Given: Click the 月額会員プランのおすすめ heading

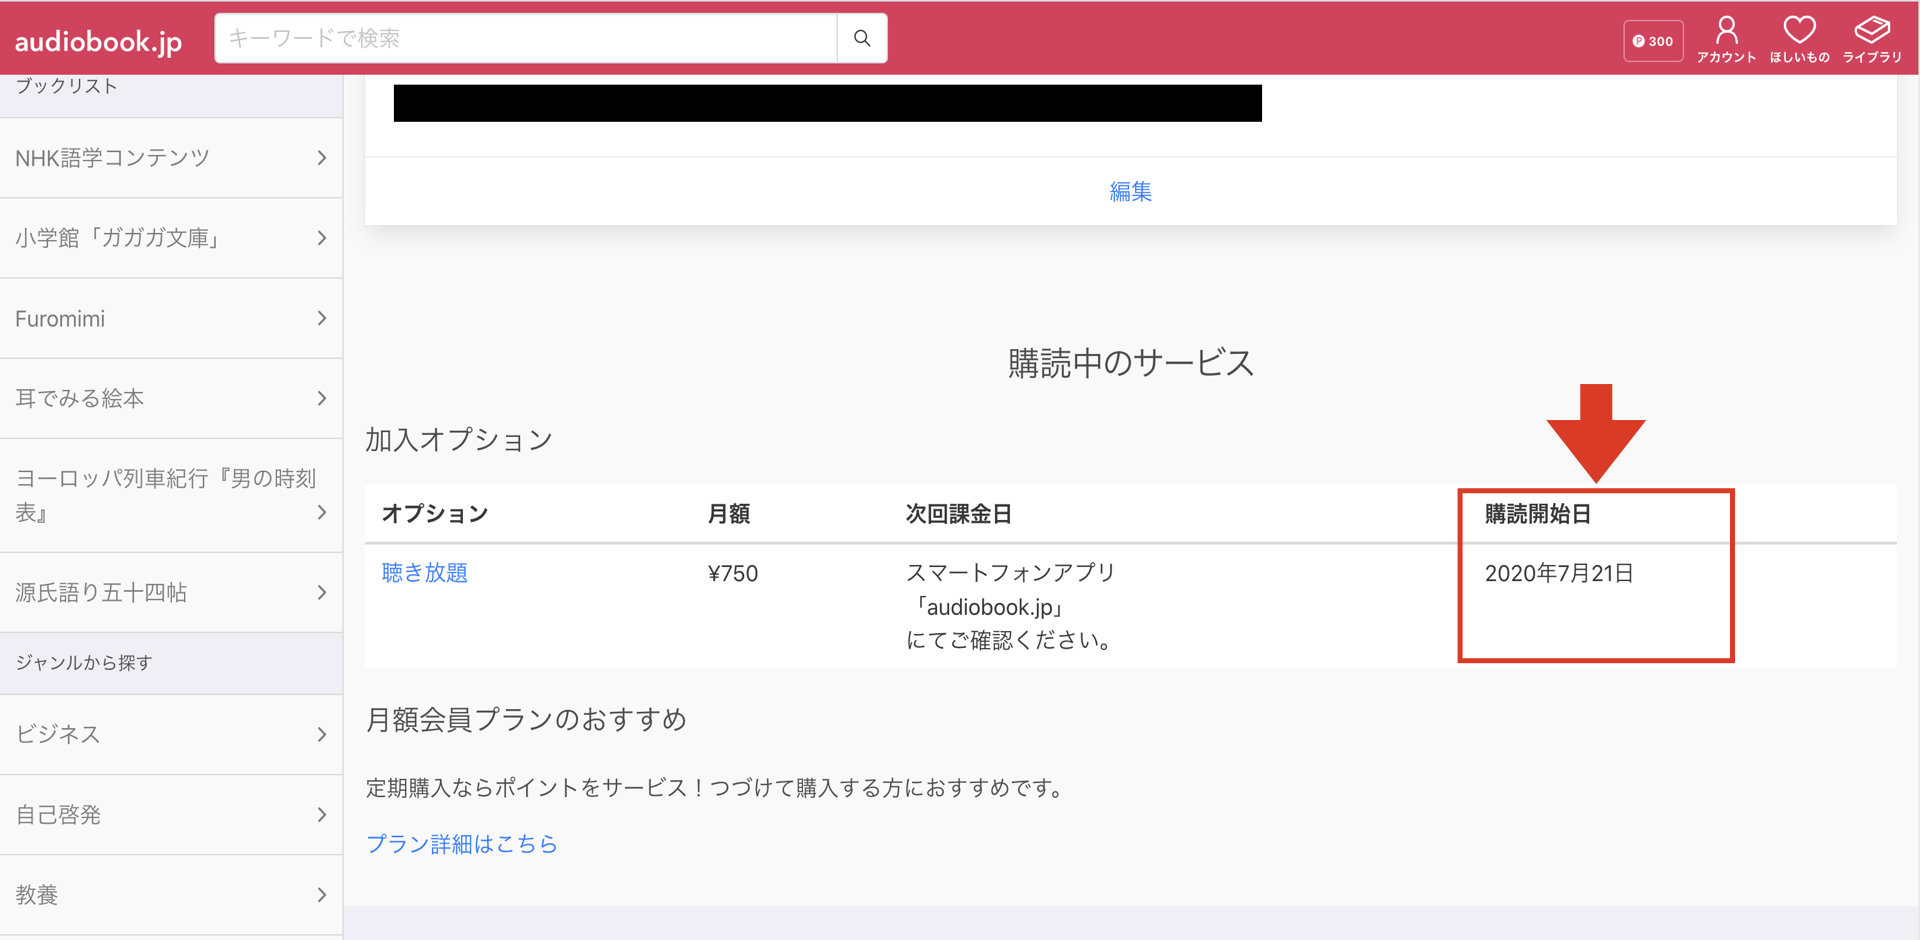Looking at the screenshot, I should [x=526, y=720].
